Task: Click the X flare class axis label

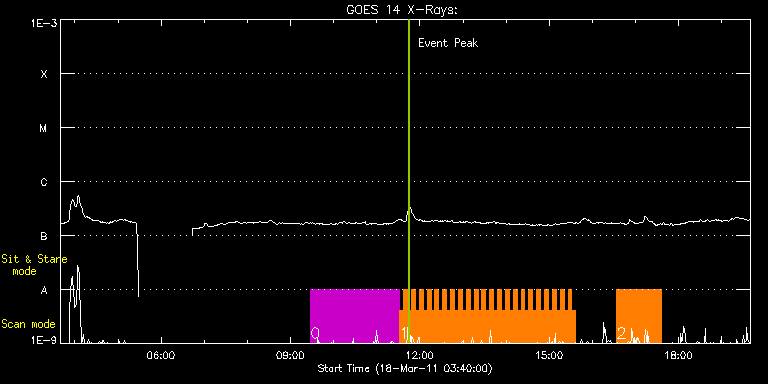Action: tap(44, 74)
